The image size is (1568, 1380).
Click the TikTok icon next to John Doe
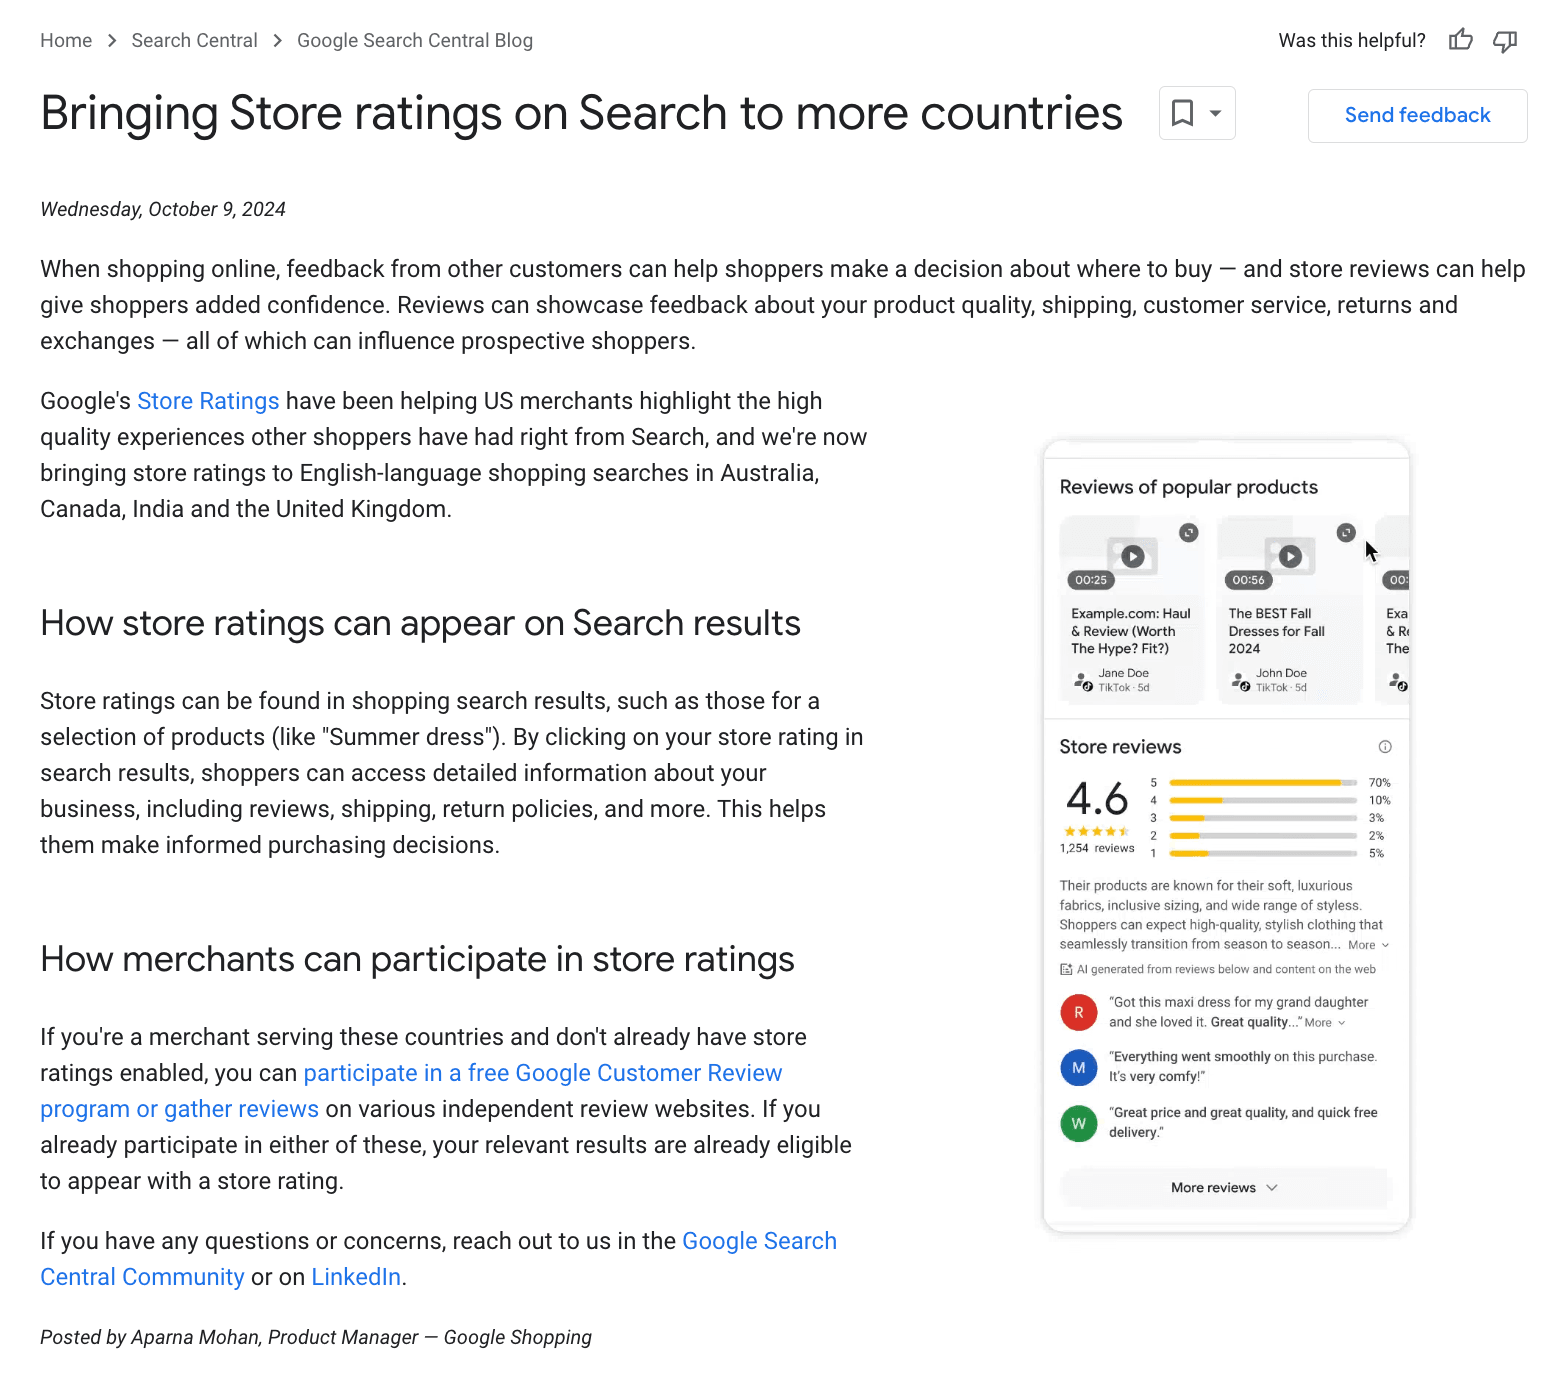pos(1246,687)
